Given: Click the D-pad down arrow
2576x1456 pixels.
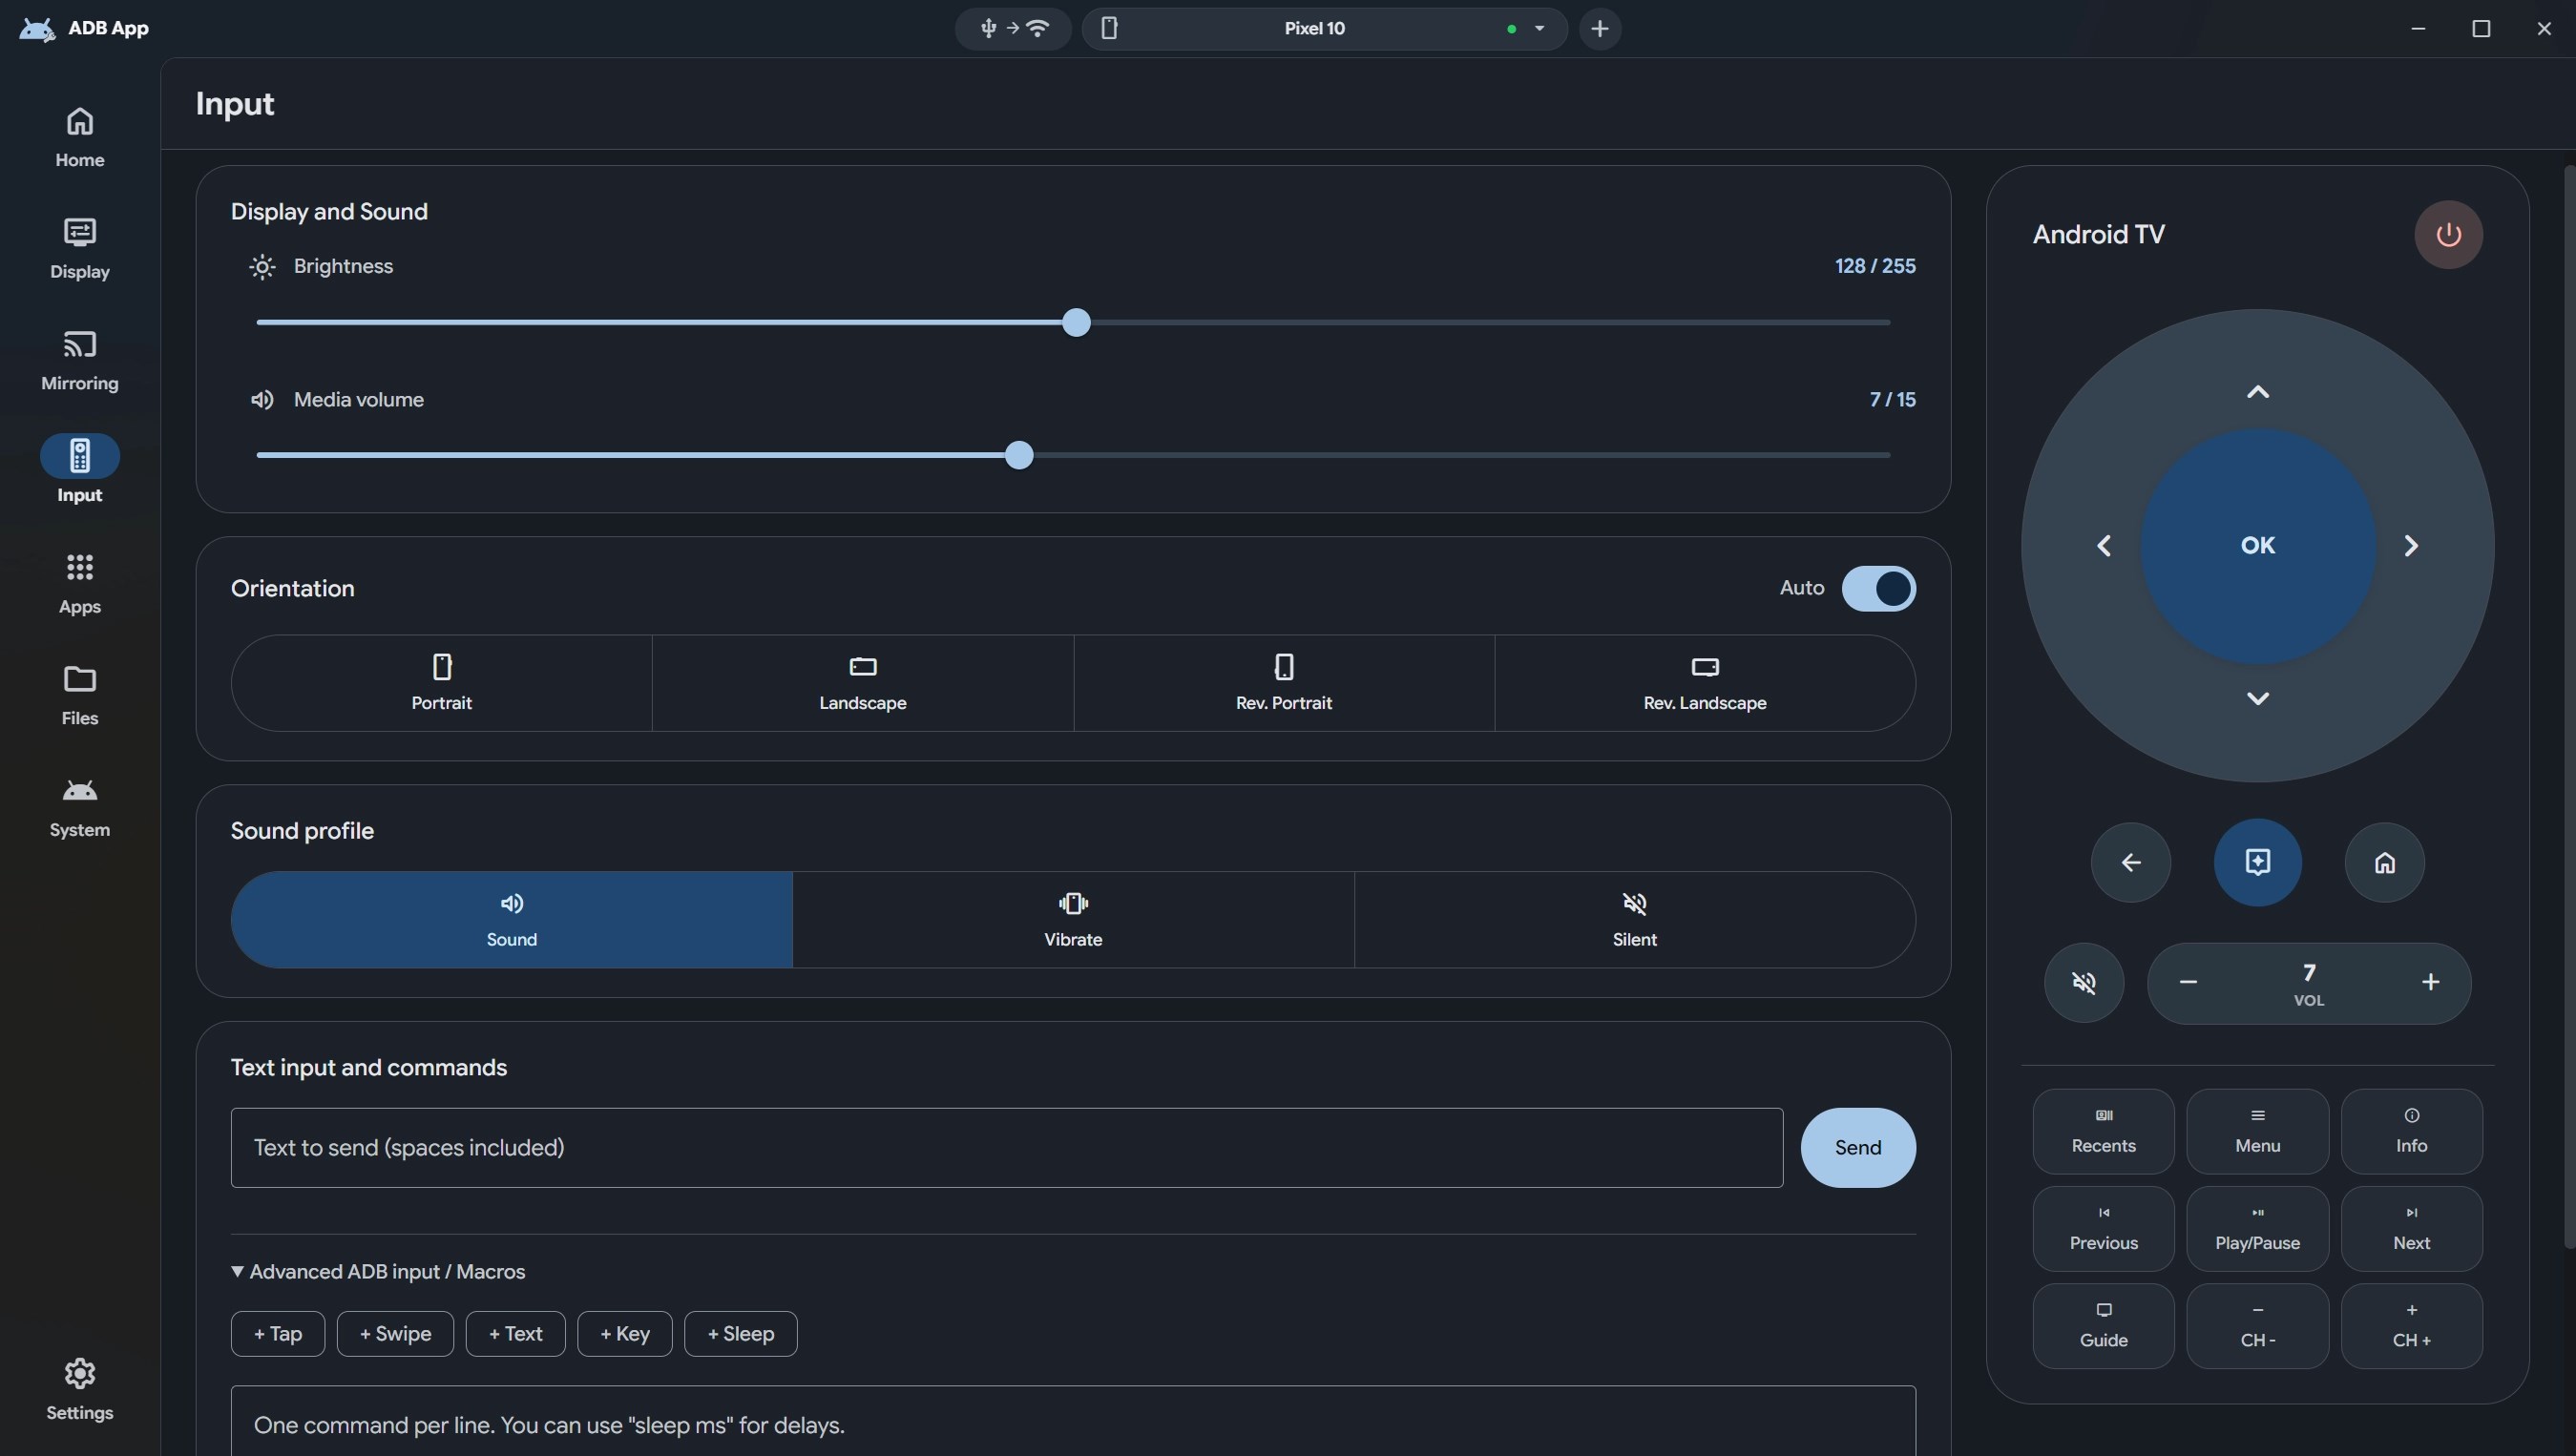Looking at the screenshot, I should 2257,698.
